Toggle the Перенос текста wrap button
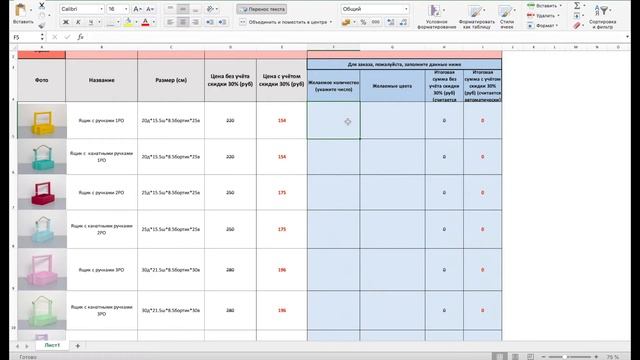This screenshot has height=360, width=640. pyautogui.click(x=262, y=9)
